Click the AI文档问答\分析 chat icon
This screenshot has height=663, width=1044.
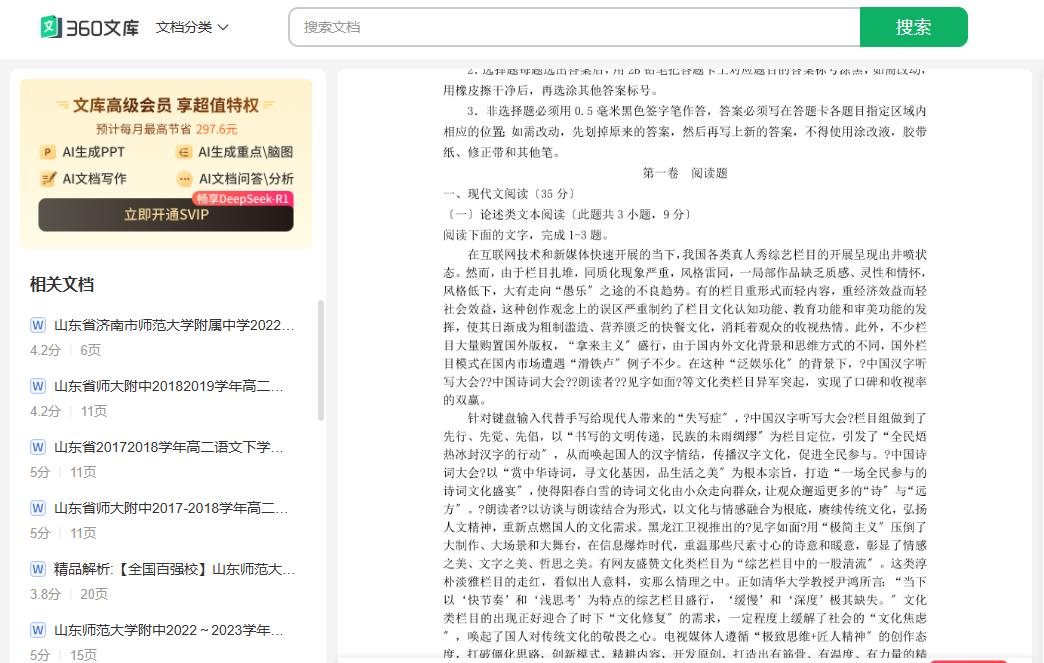(x=184, y=179)
